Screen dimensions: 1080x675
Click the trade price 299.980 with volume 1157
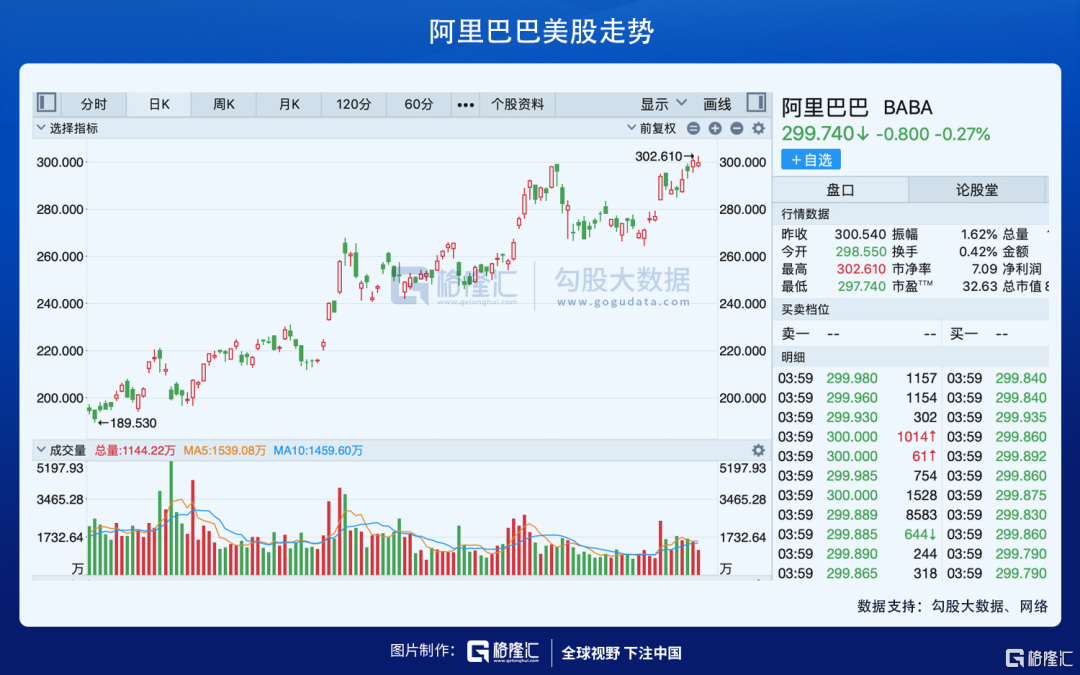click(x=852, y=378)
